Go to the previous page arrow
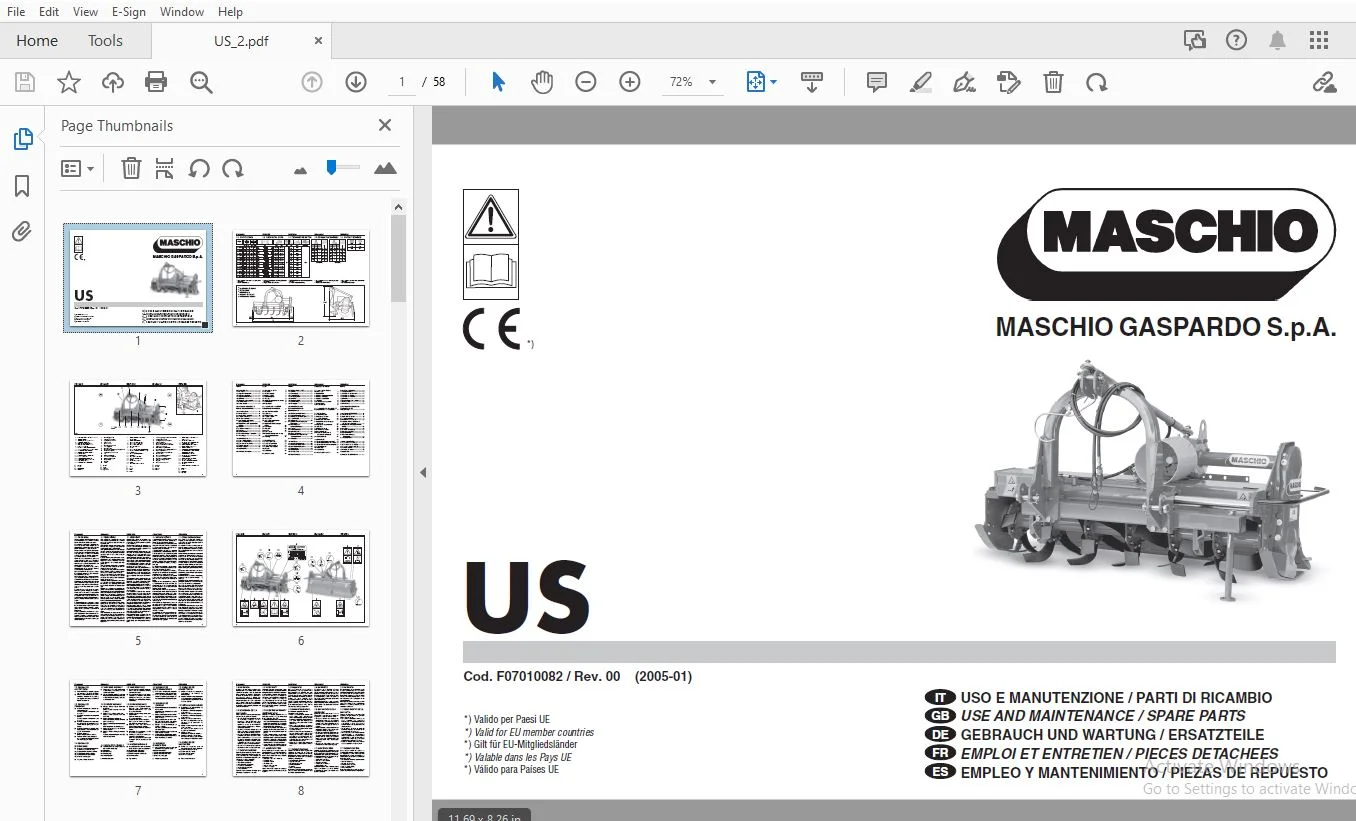This screenshot has width=1356, height=821. coord(312,82)
